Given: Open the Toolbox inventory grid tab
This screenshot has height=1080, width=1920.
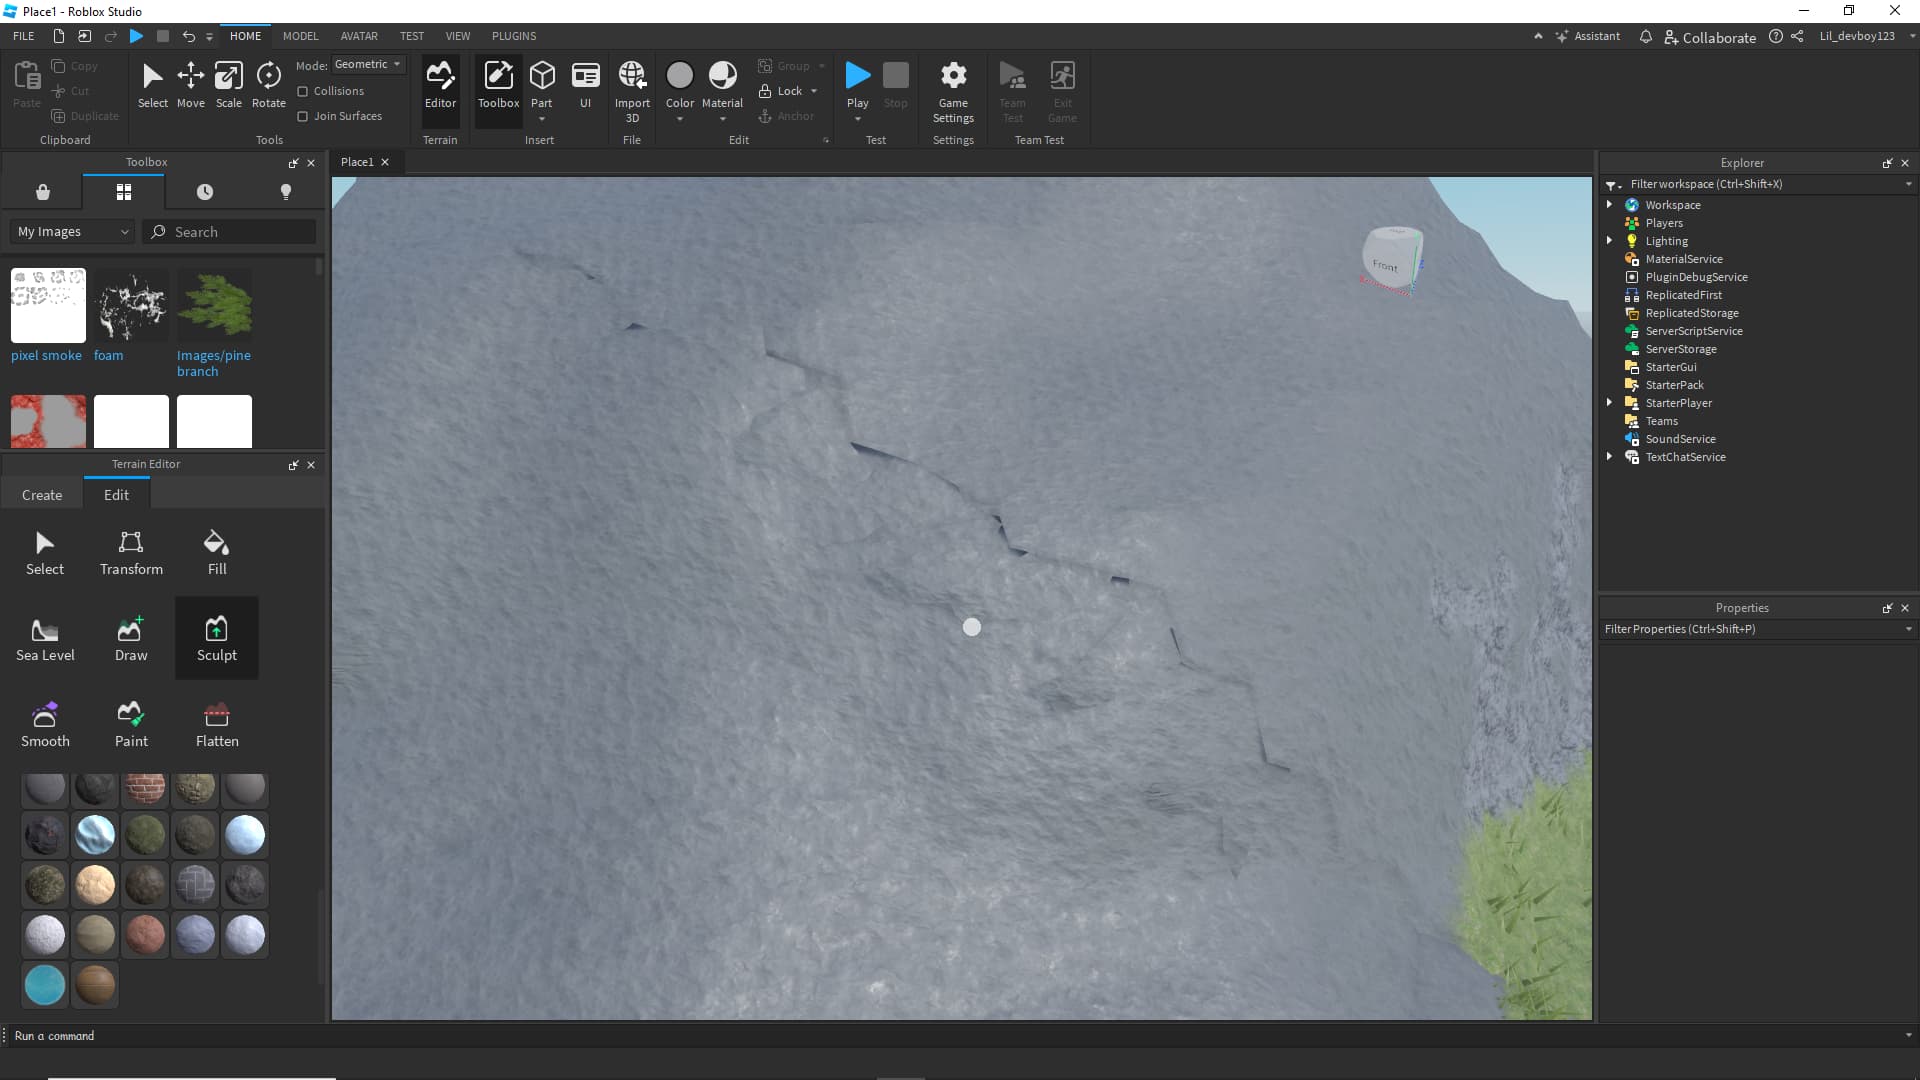Looking at the screenshot, I should click(124, 192).
